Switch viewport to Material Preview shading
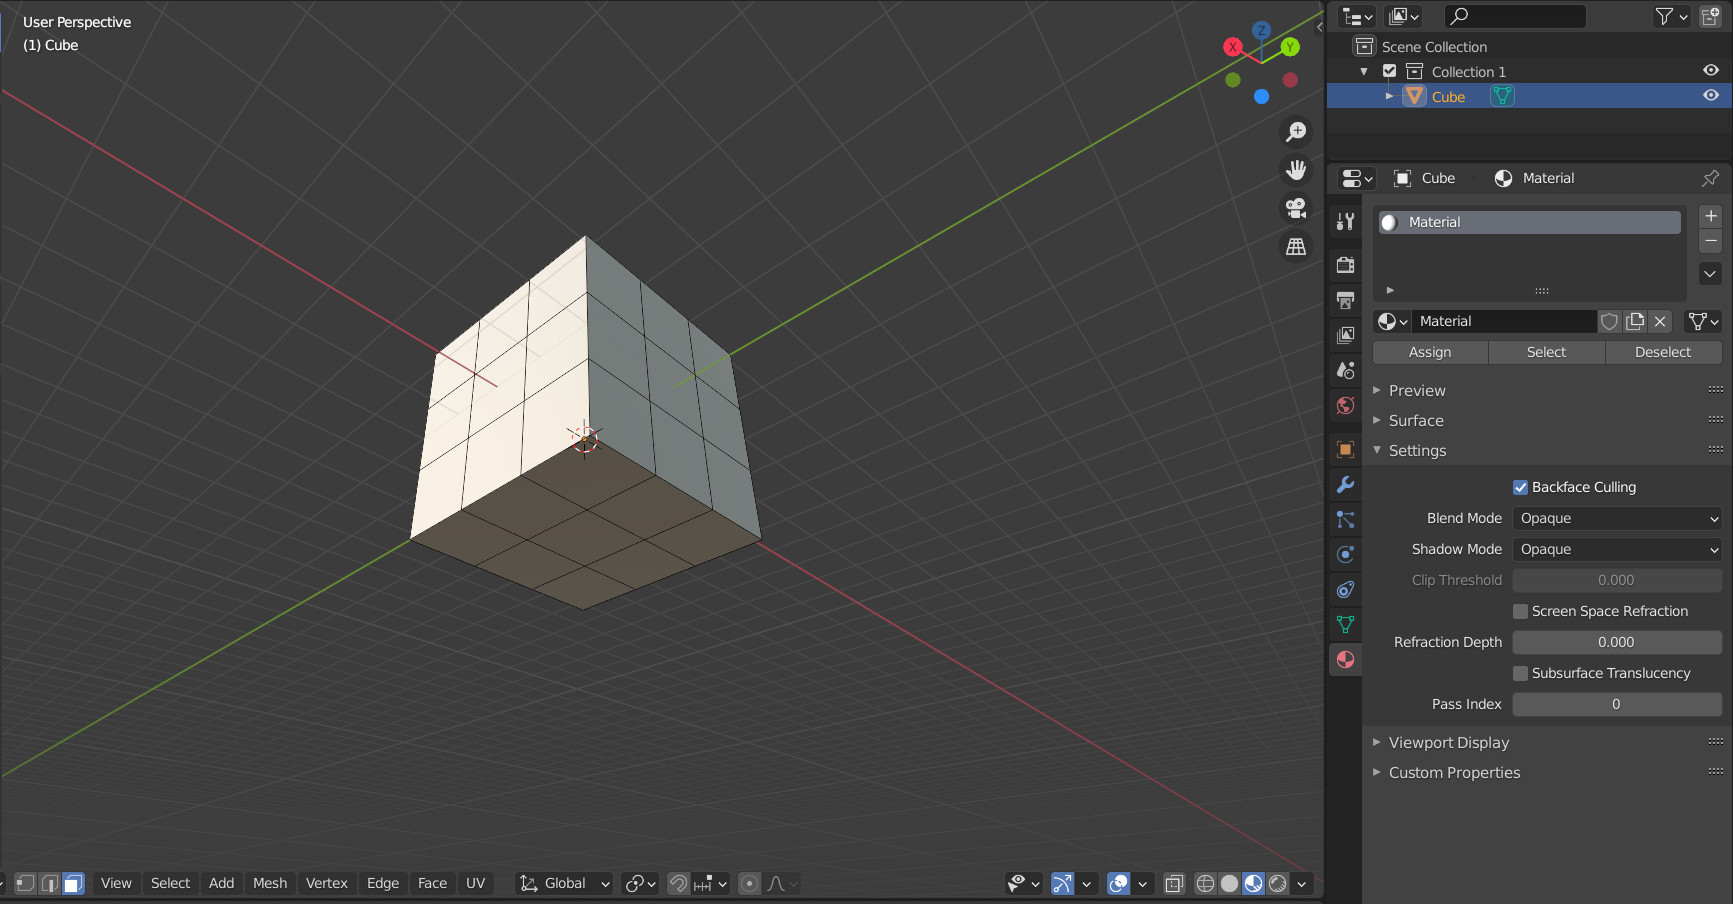The height and width of the screenshot is (904, 1734). point(1254,883)
